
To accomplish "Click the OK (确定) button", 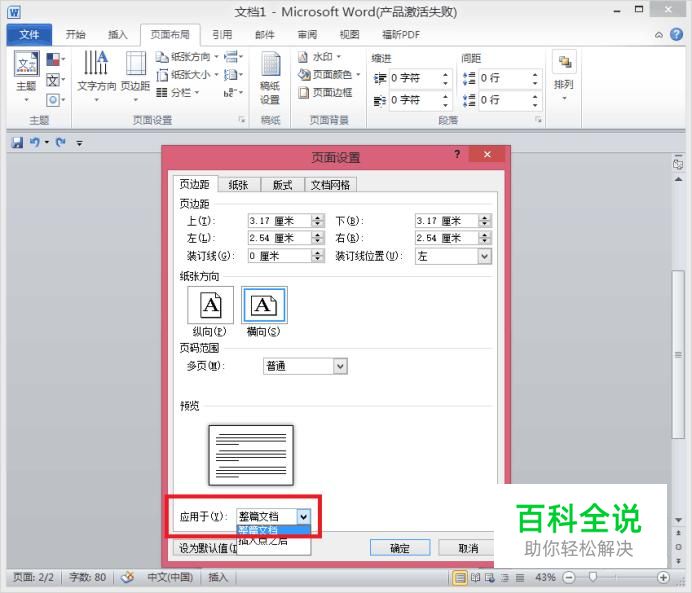I will tap(400, 548).
